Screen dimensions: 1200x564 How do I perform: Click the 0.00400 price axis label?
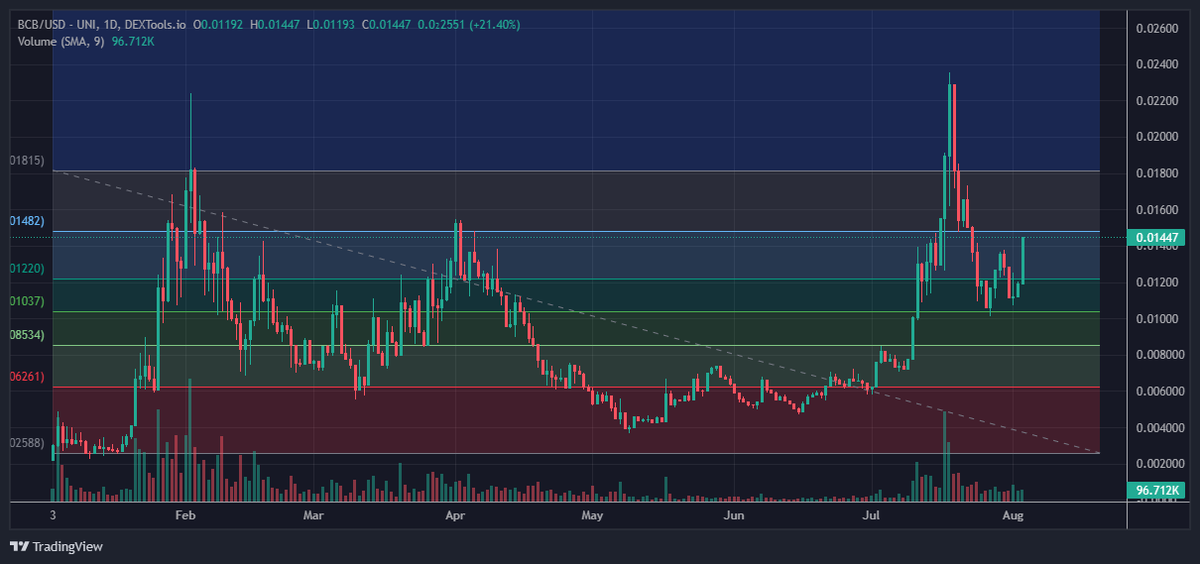(1158, 427)
